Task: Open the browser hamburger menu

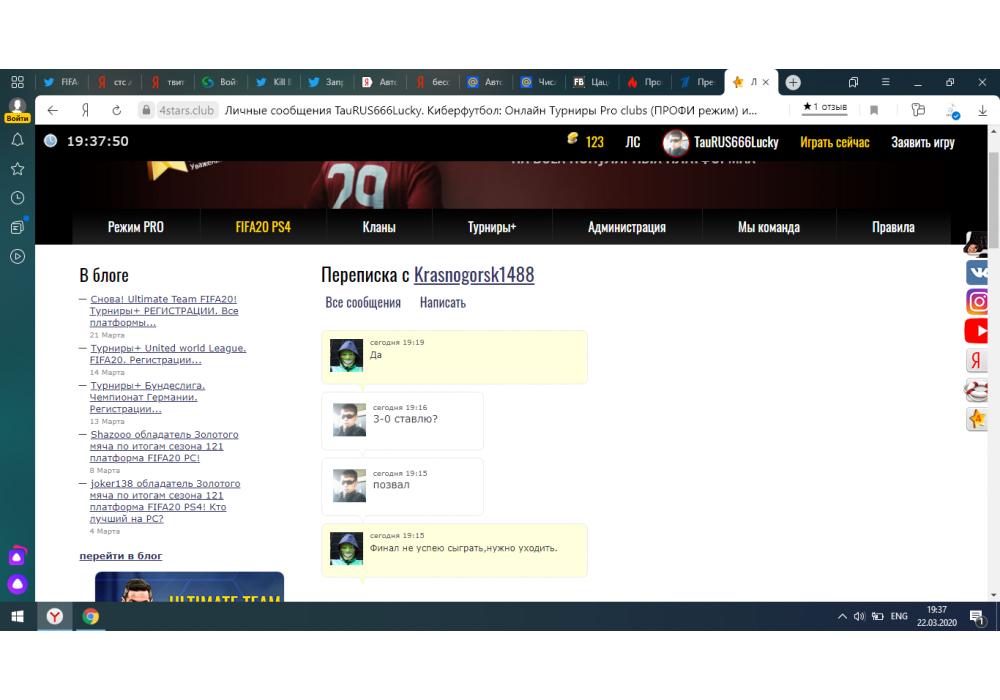Action: (885, 82)
